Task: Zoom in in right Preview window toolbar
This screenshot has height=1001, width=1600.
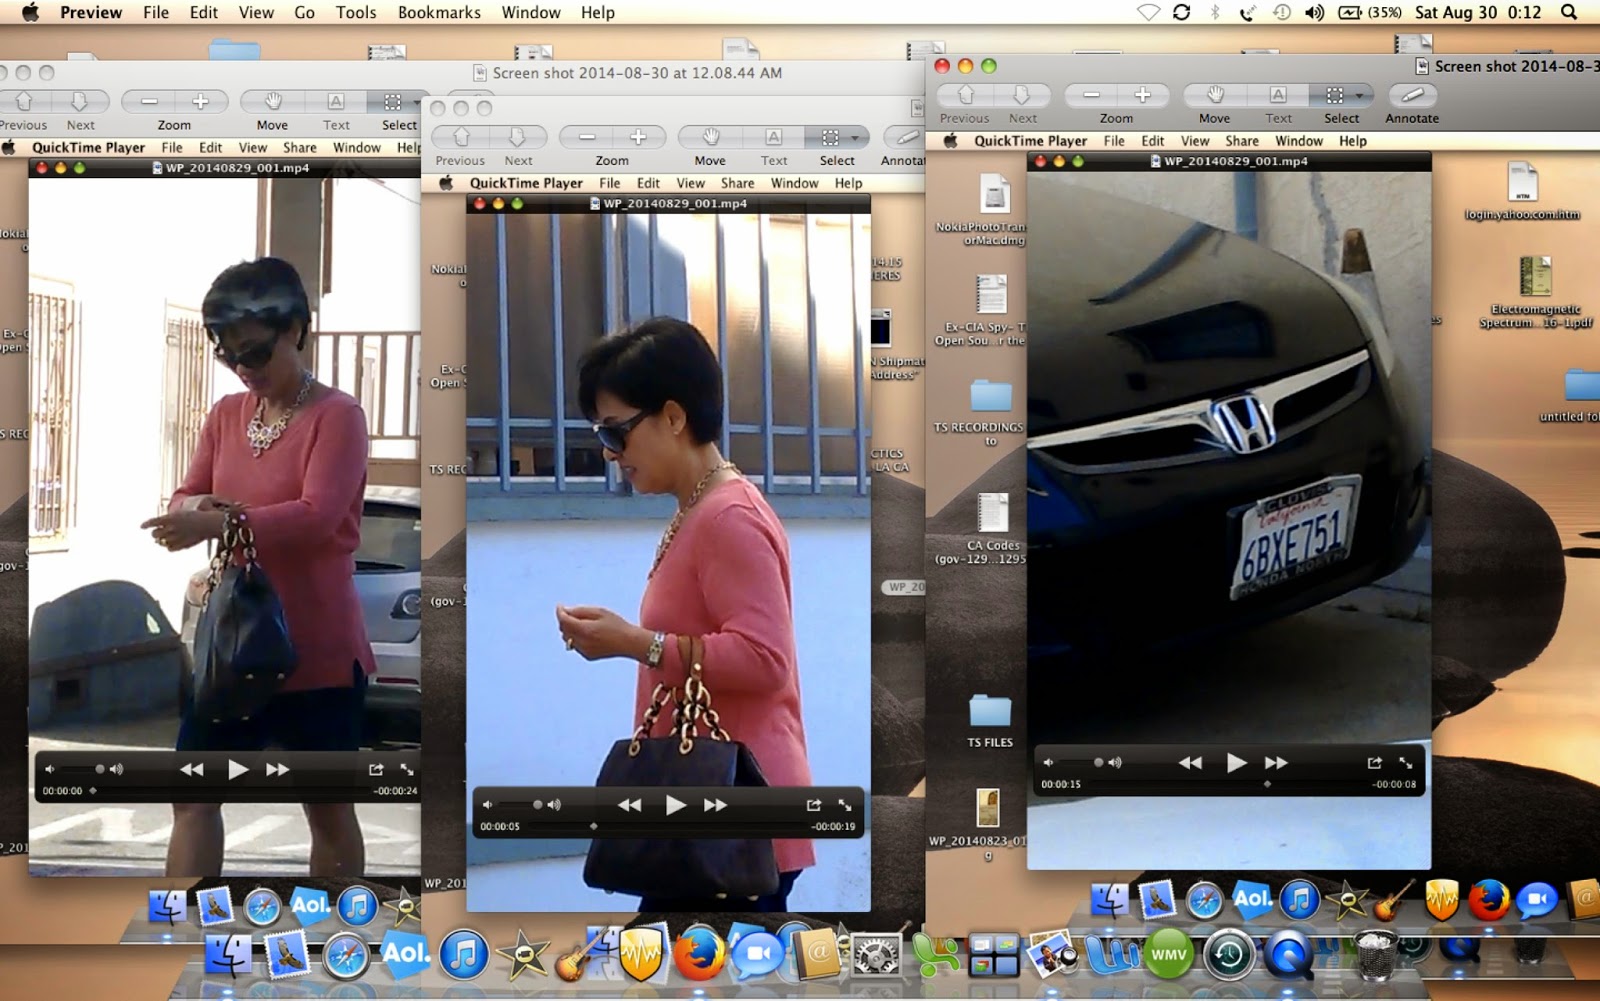Action: pyautogui.click(x=1143, y=95)
